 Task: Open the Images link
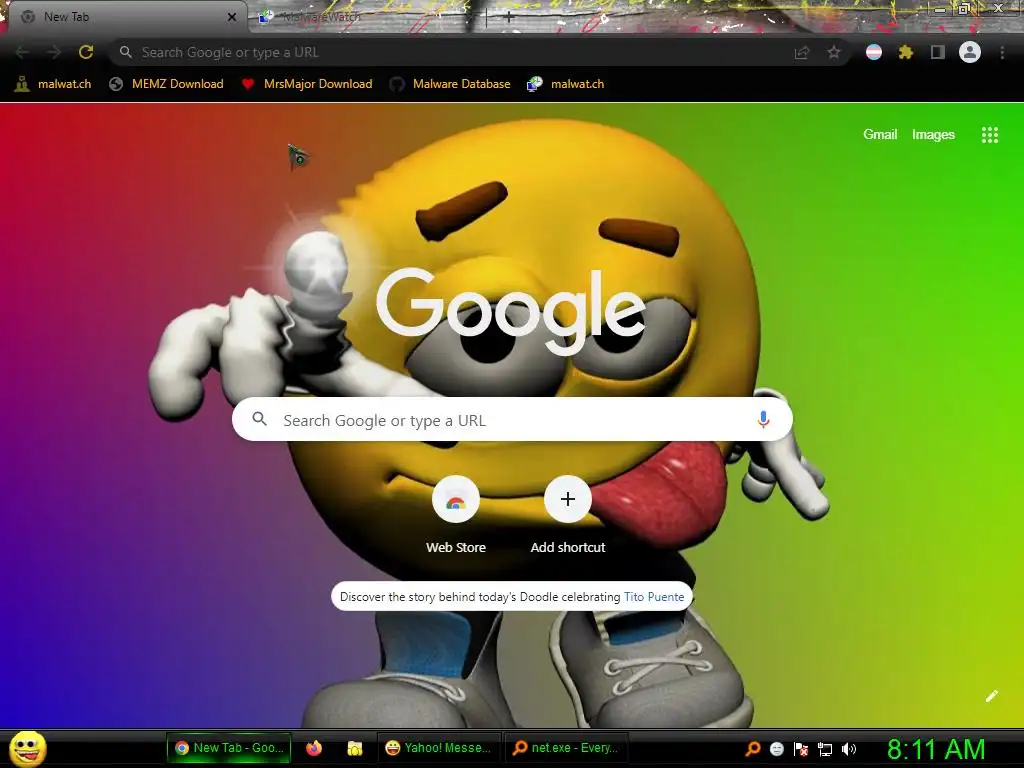click(933, 135)
